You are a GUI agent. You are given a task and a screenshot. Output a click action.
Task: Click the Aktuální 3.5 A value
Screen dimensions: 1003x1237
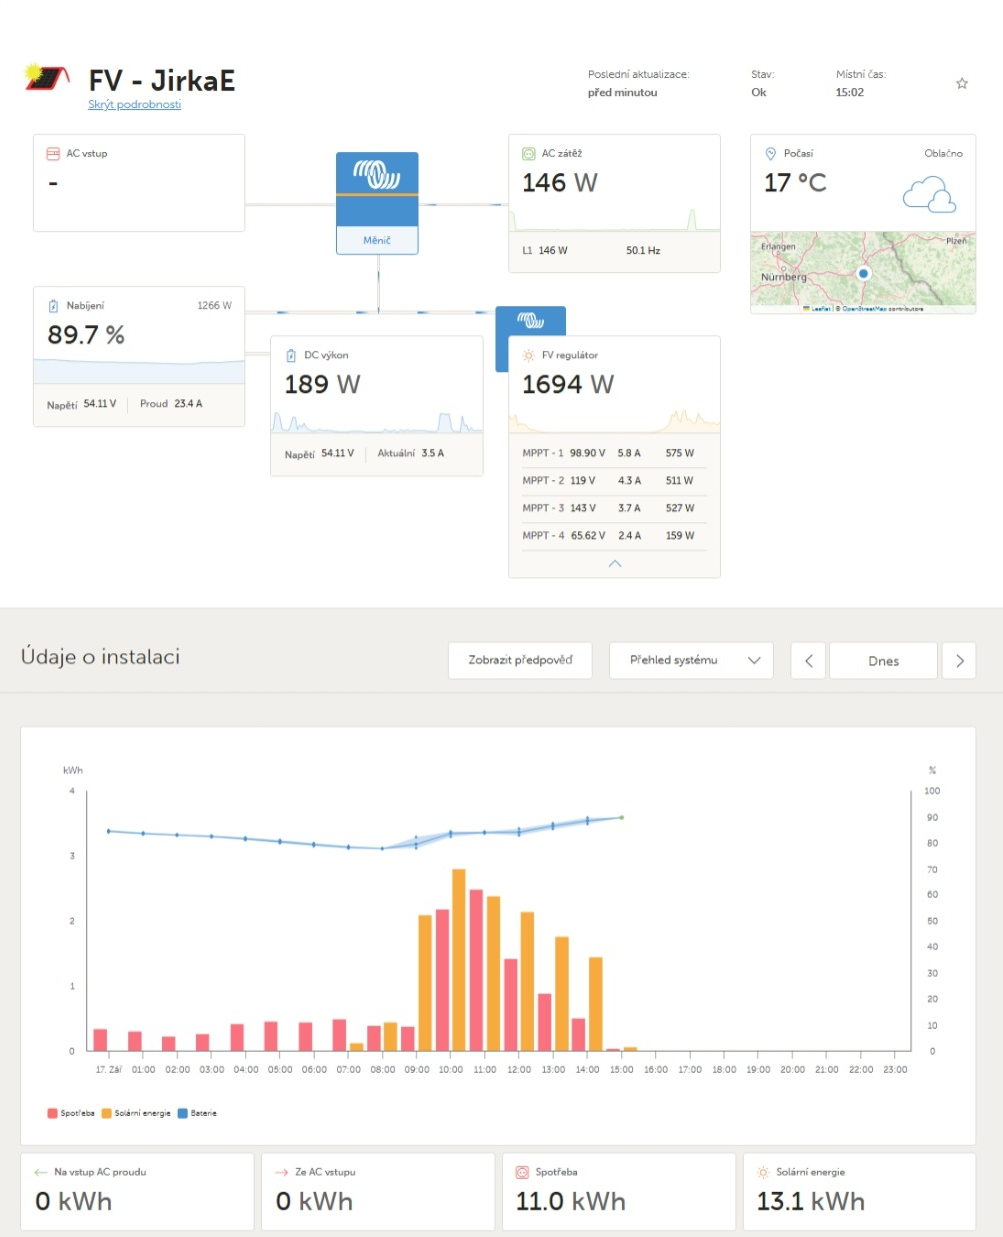tap(411, 454)
